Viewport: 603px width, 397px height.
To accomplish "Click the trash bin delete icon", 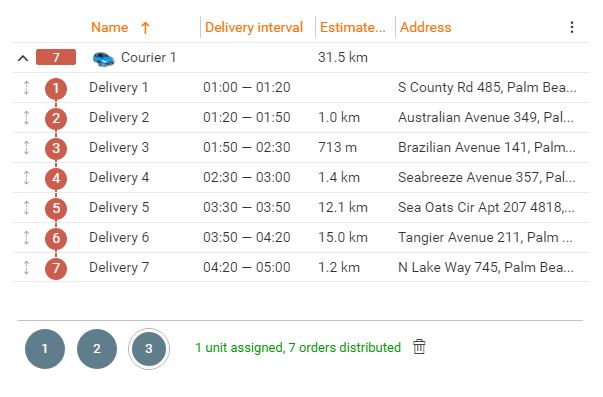I will pos(419,347).
